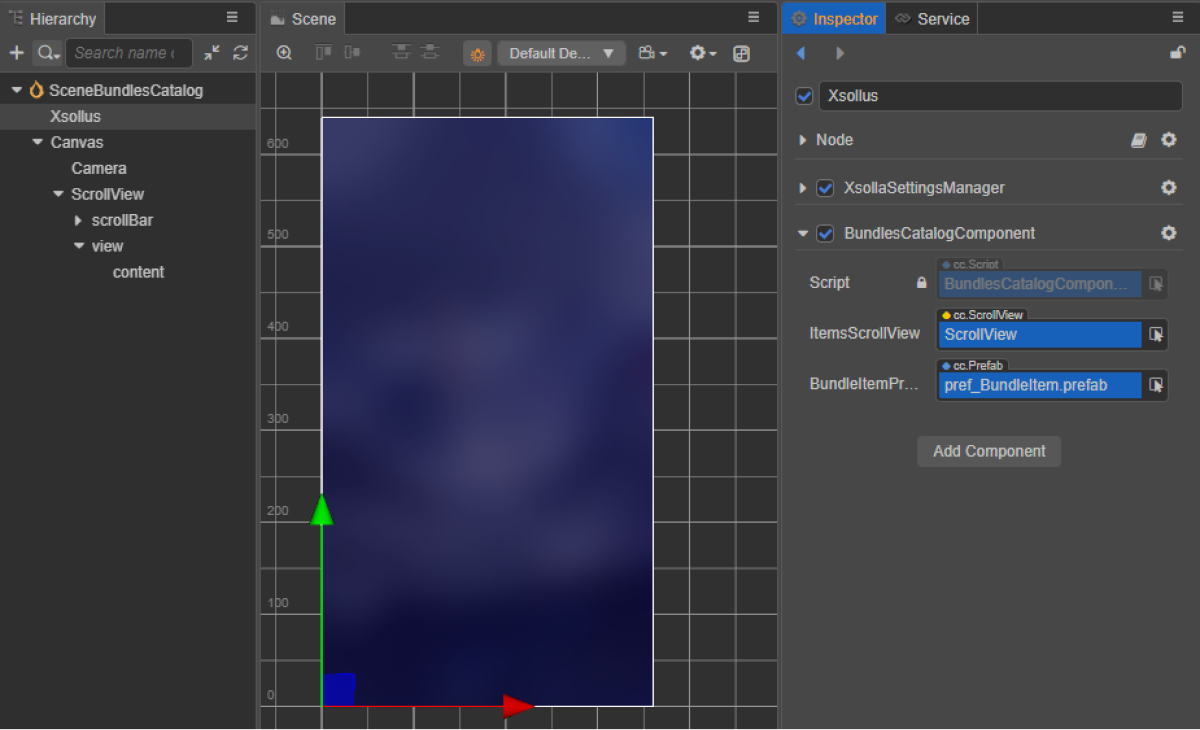The height and width of the screenshot is (730, 1200).
Task: Uncheck the Xsollus node active checkbox
Action: [804, 96]
